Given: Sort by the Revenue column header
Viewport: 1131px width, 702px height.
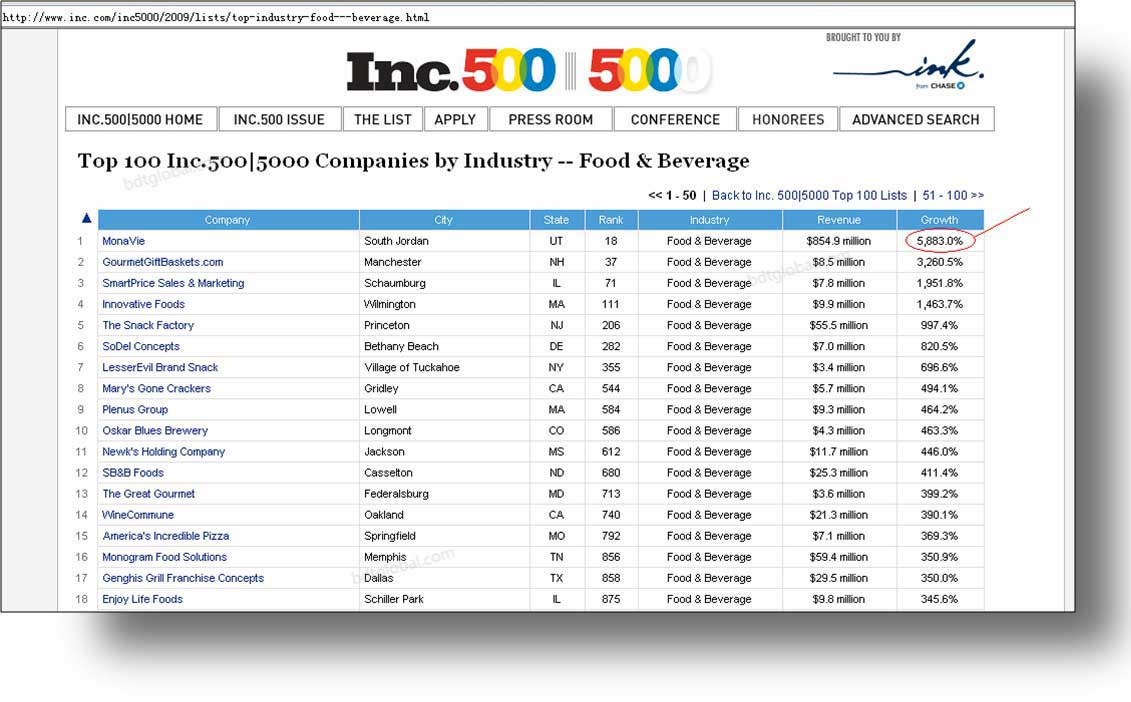Looking at the screenshot, I should (839, 220).
